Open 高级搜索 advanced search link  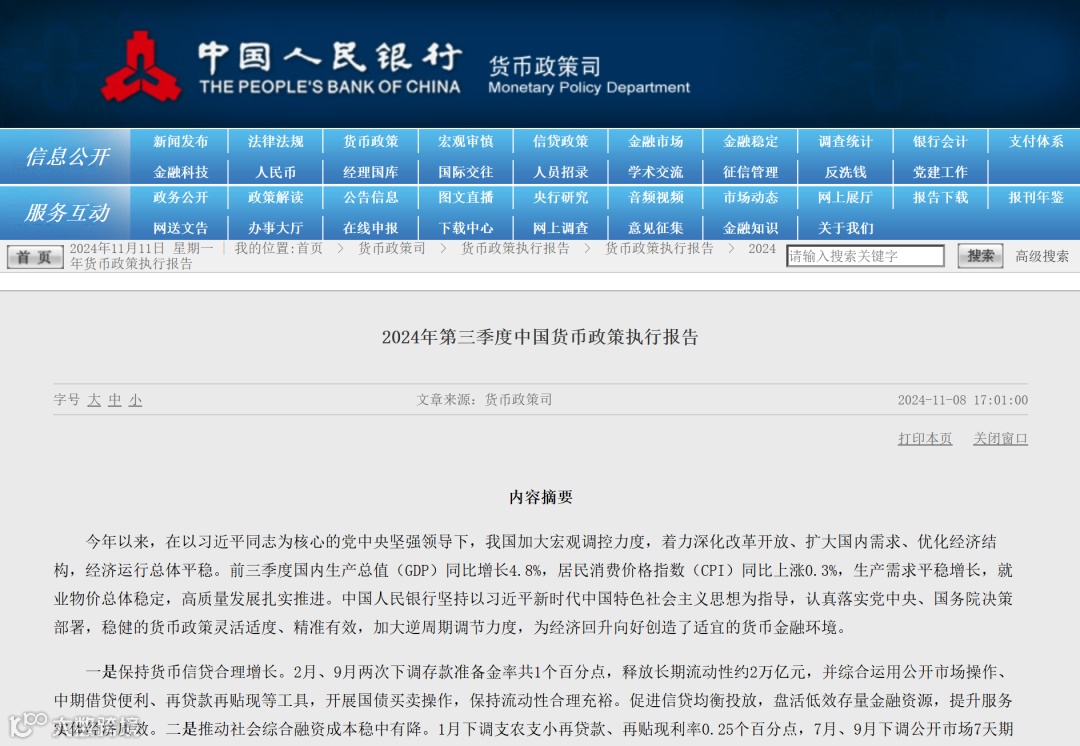[x=1041, y=256]
